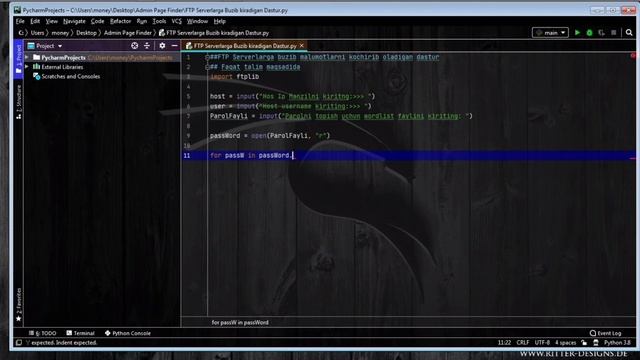This screenshot has height=360, width=640.
Task: Open the Help menu
Action: (220, 21)
